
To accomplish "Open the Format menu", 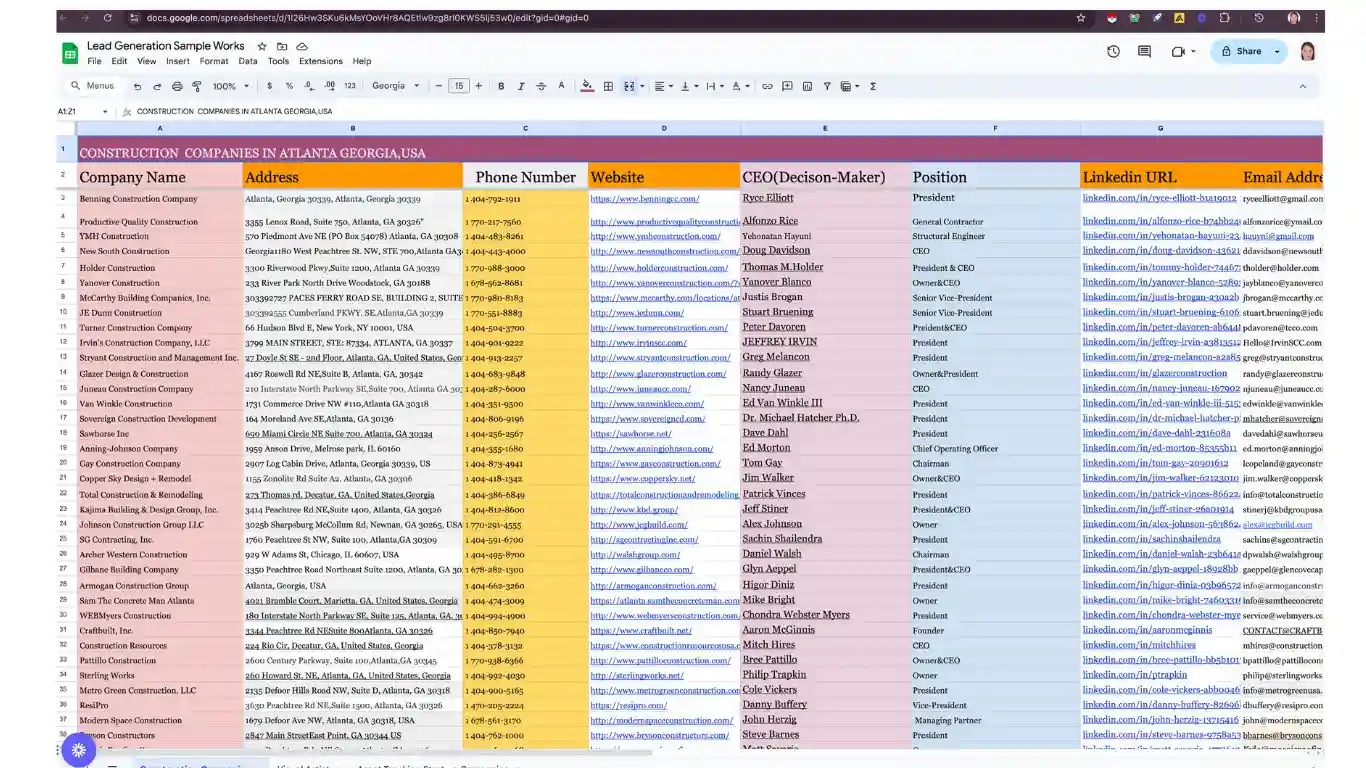I will [213, 61].
